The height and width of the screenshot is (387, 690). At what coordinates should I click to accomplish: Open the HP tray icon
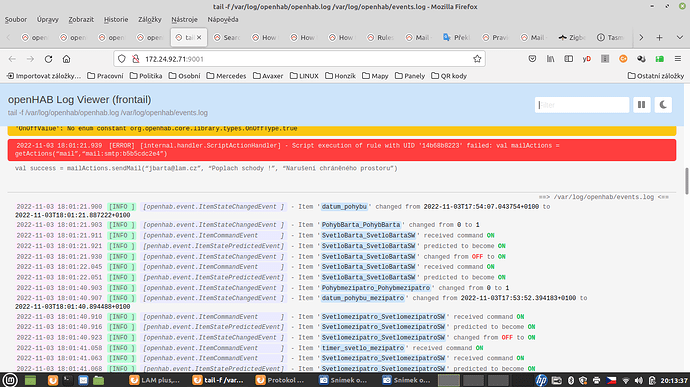tap(541, 380)
